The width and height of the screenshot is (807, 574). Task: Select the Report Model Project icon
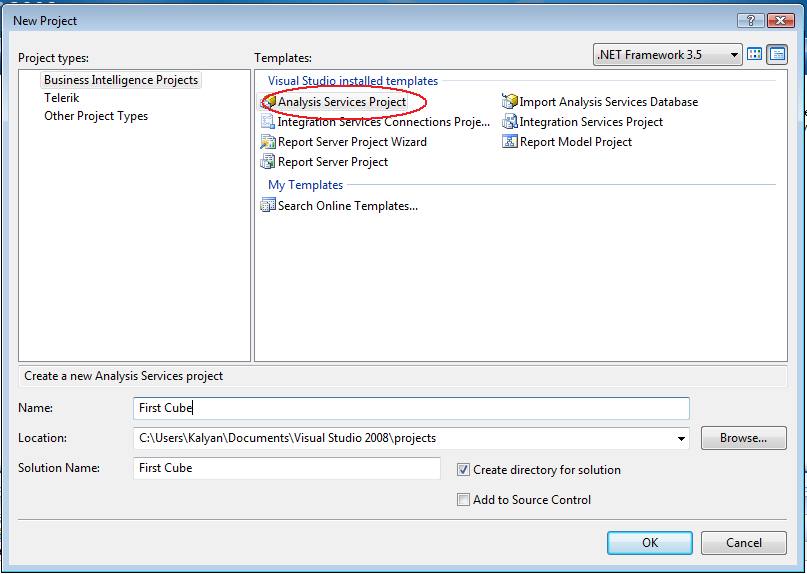pyautogui.click(x=510, y=142)
